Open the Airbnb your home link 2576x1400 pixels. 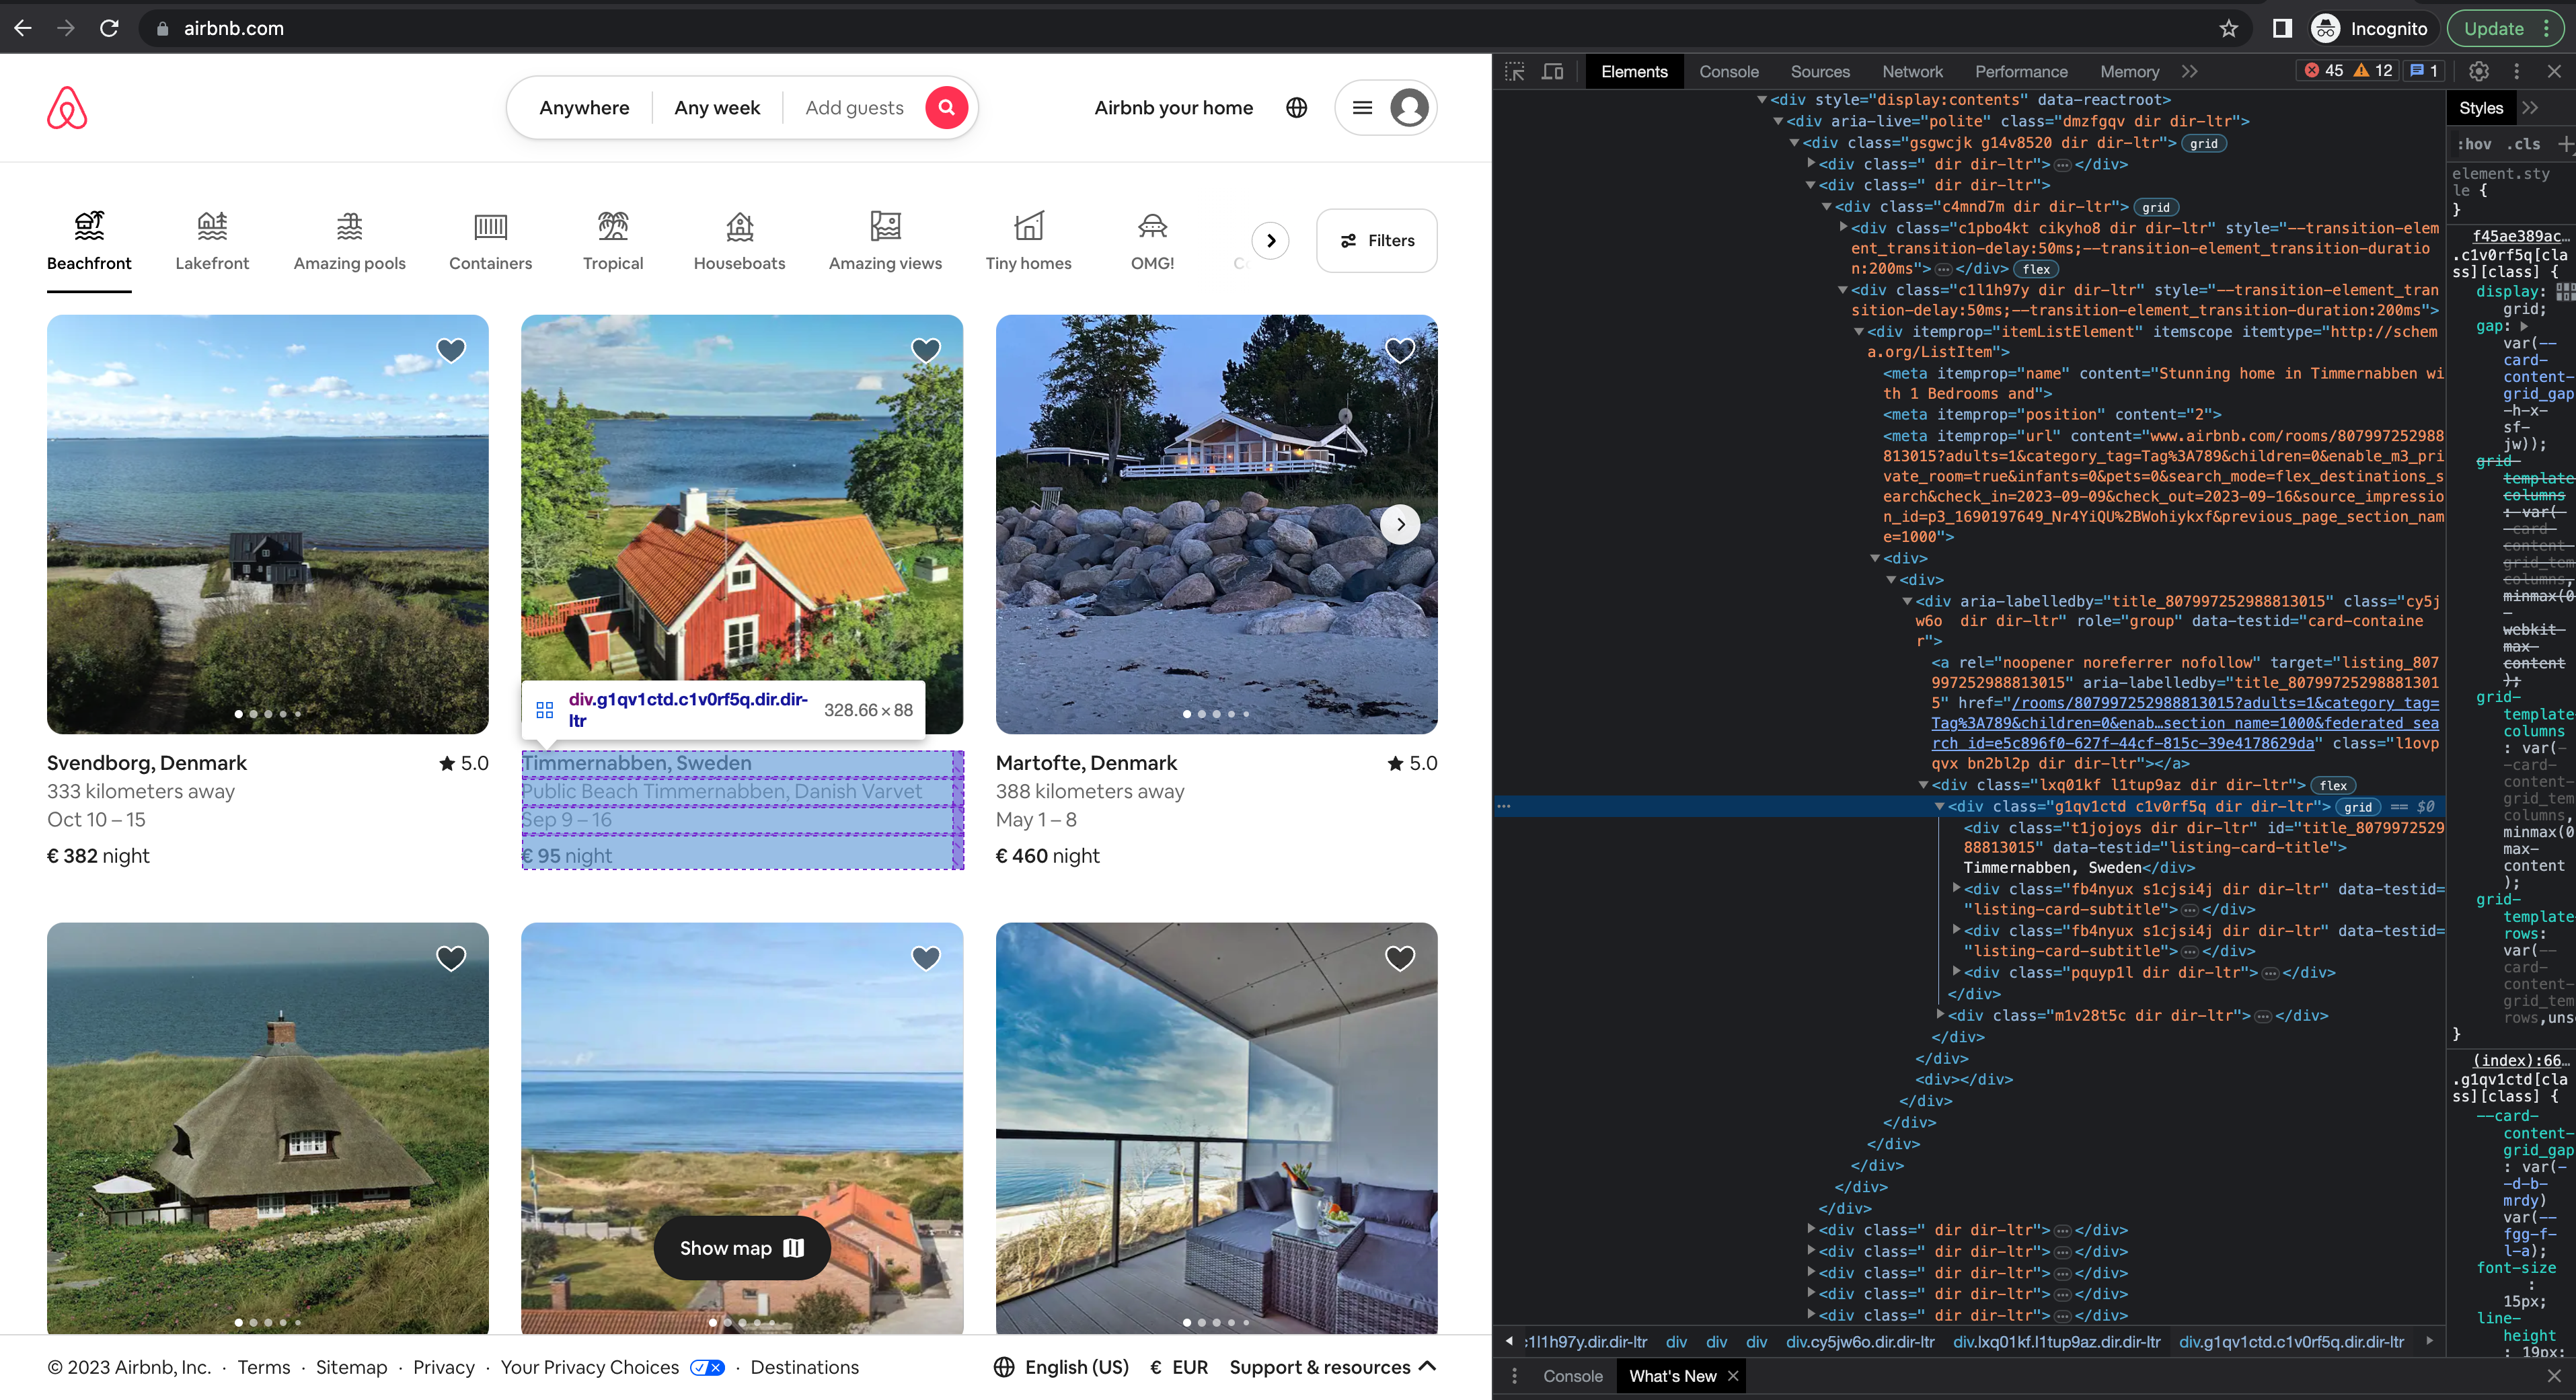[1173, 108]
